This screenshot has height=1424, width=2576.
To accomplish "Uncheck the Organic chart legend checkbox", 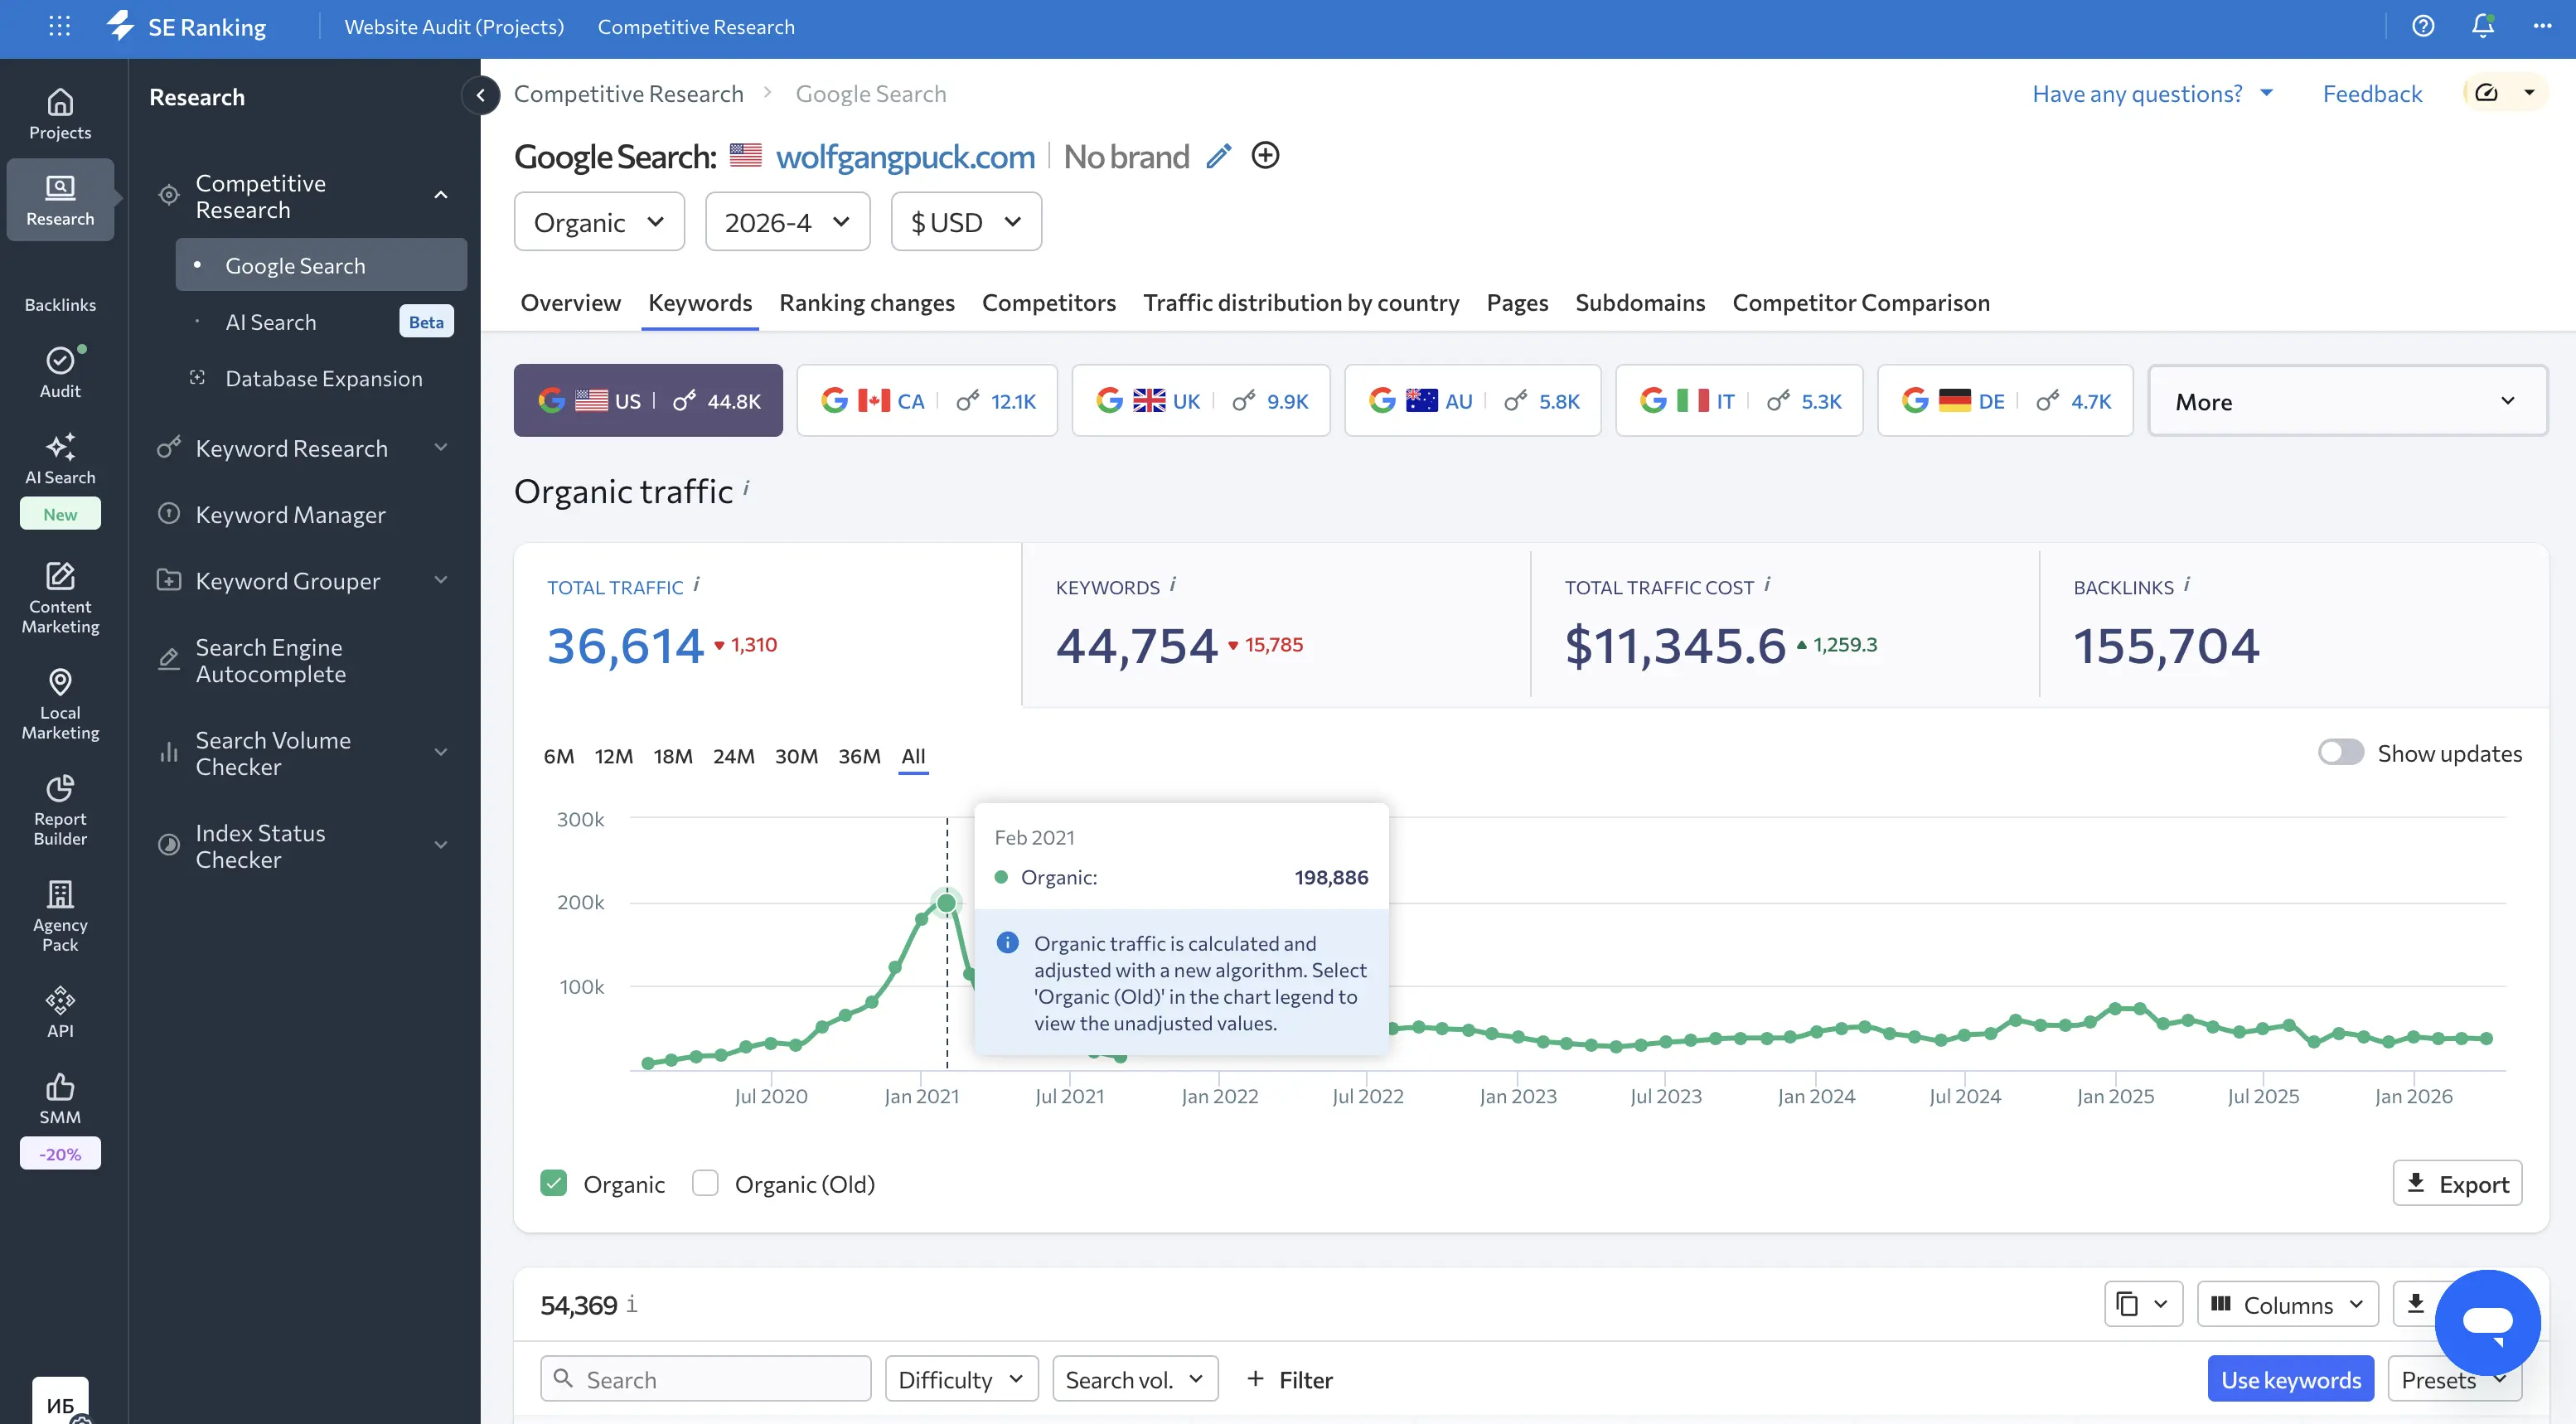I will [x=553, y=1182].
